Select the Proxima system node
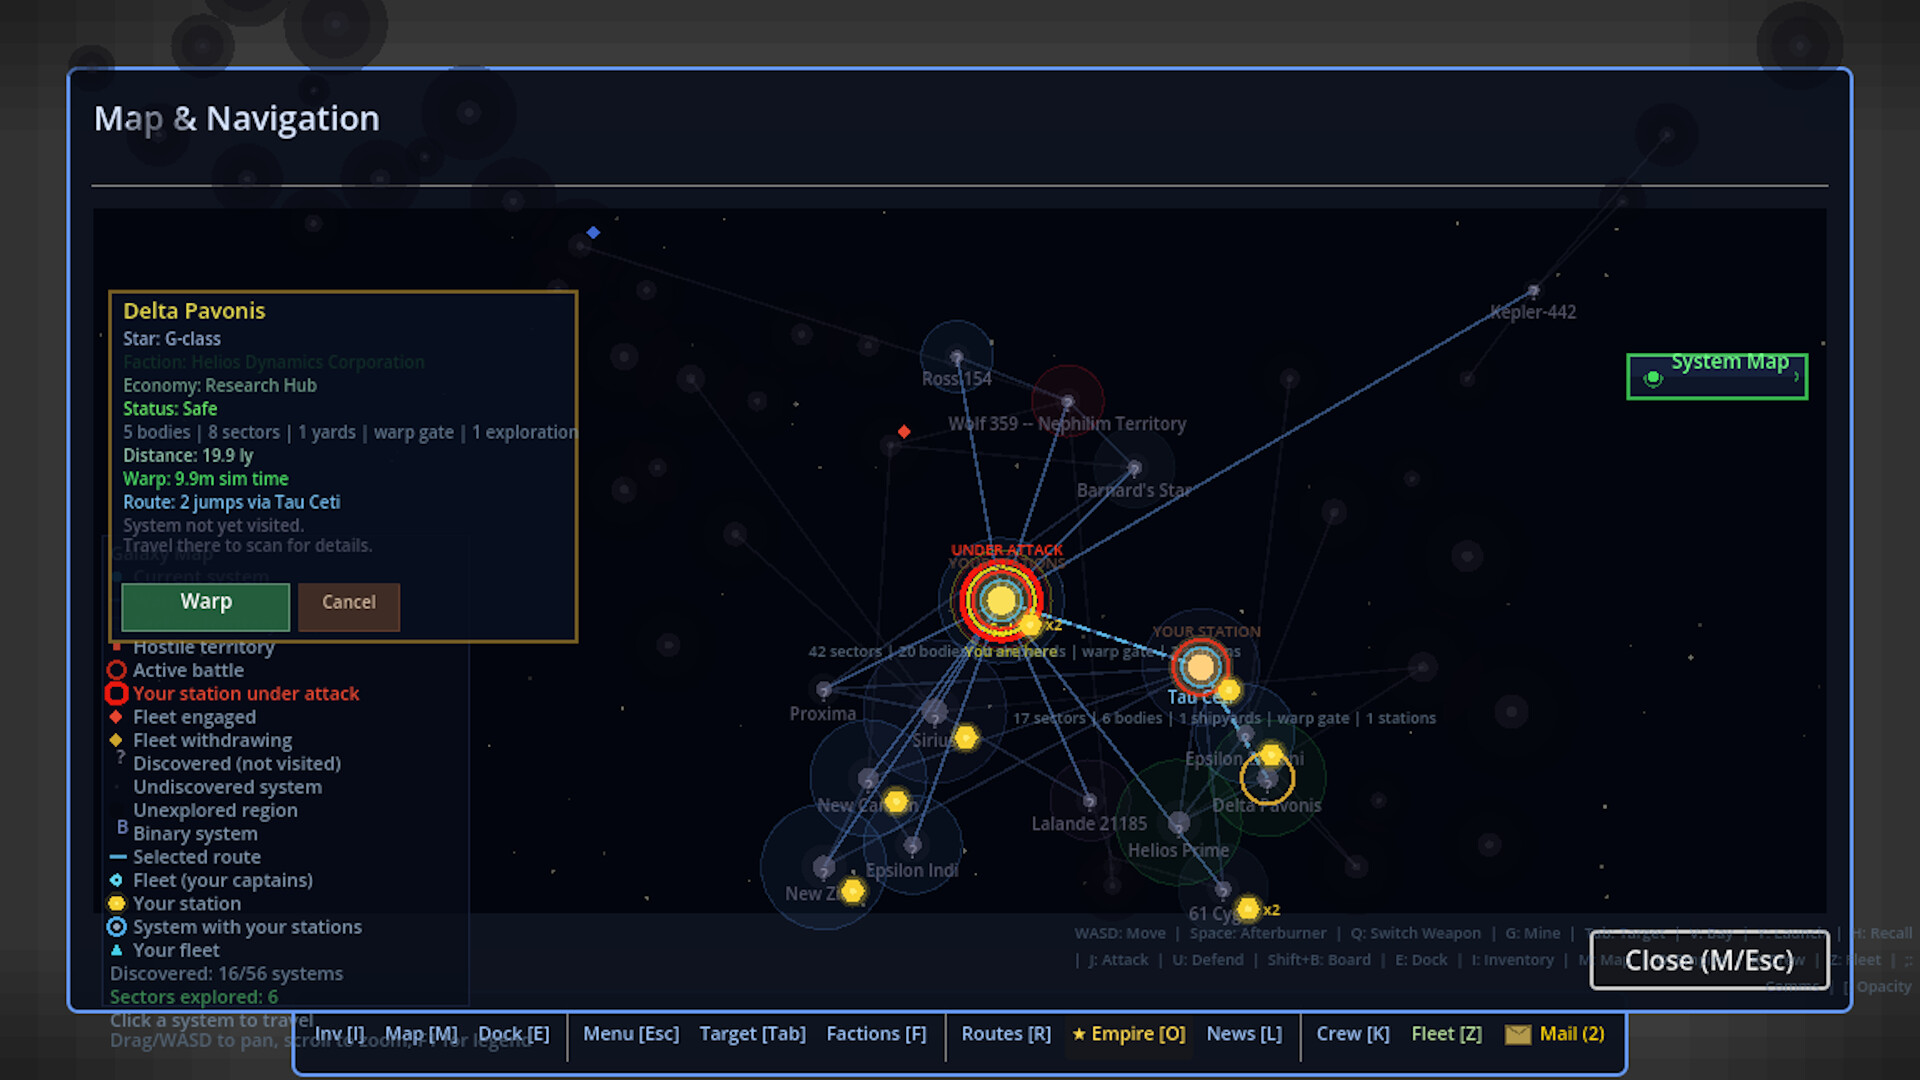The width and height of the screenshot is (1920, 1080). click(x=823, y=690)
